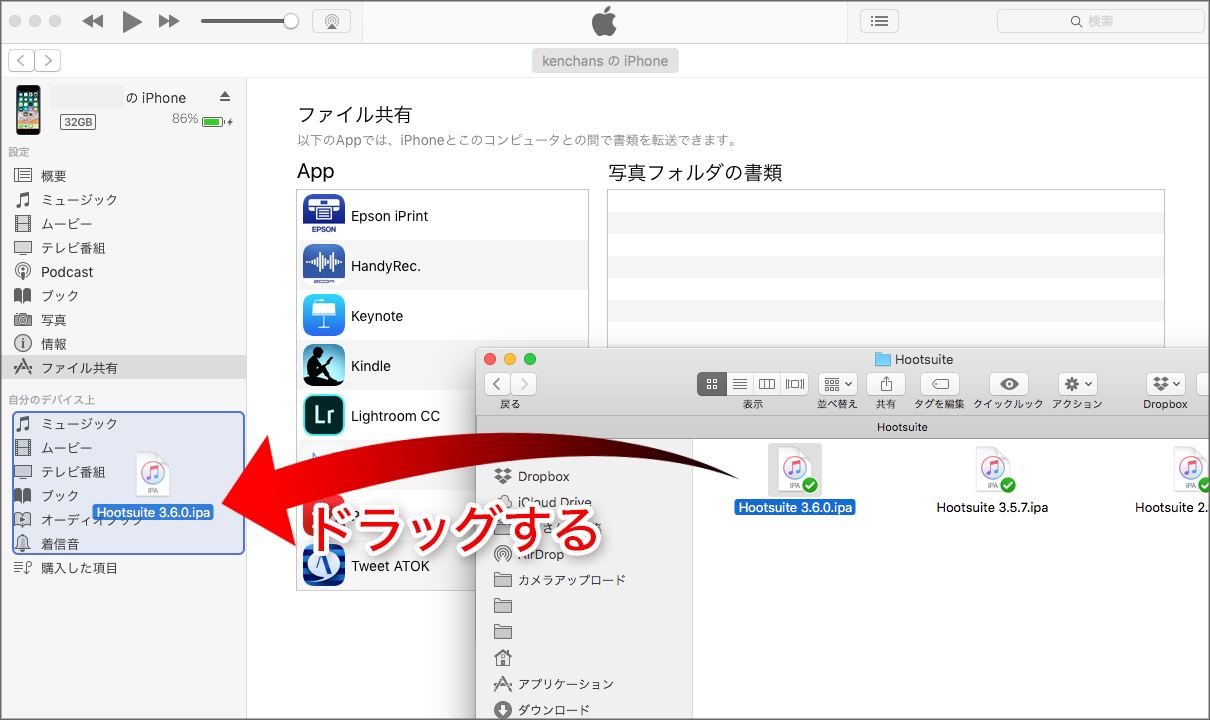Select the kenchans の iPhone device button
Screen dimensions: 1210x720
(x=605, y=61)
